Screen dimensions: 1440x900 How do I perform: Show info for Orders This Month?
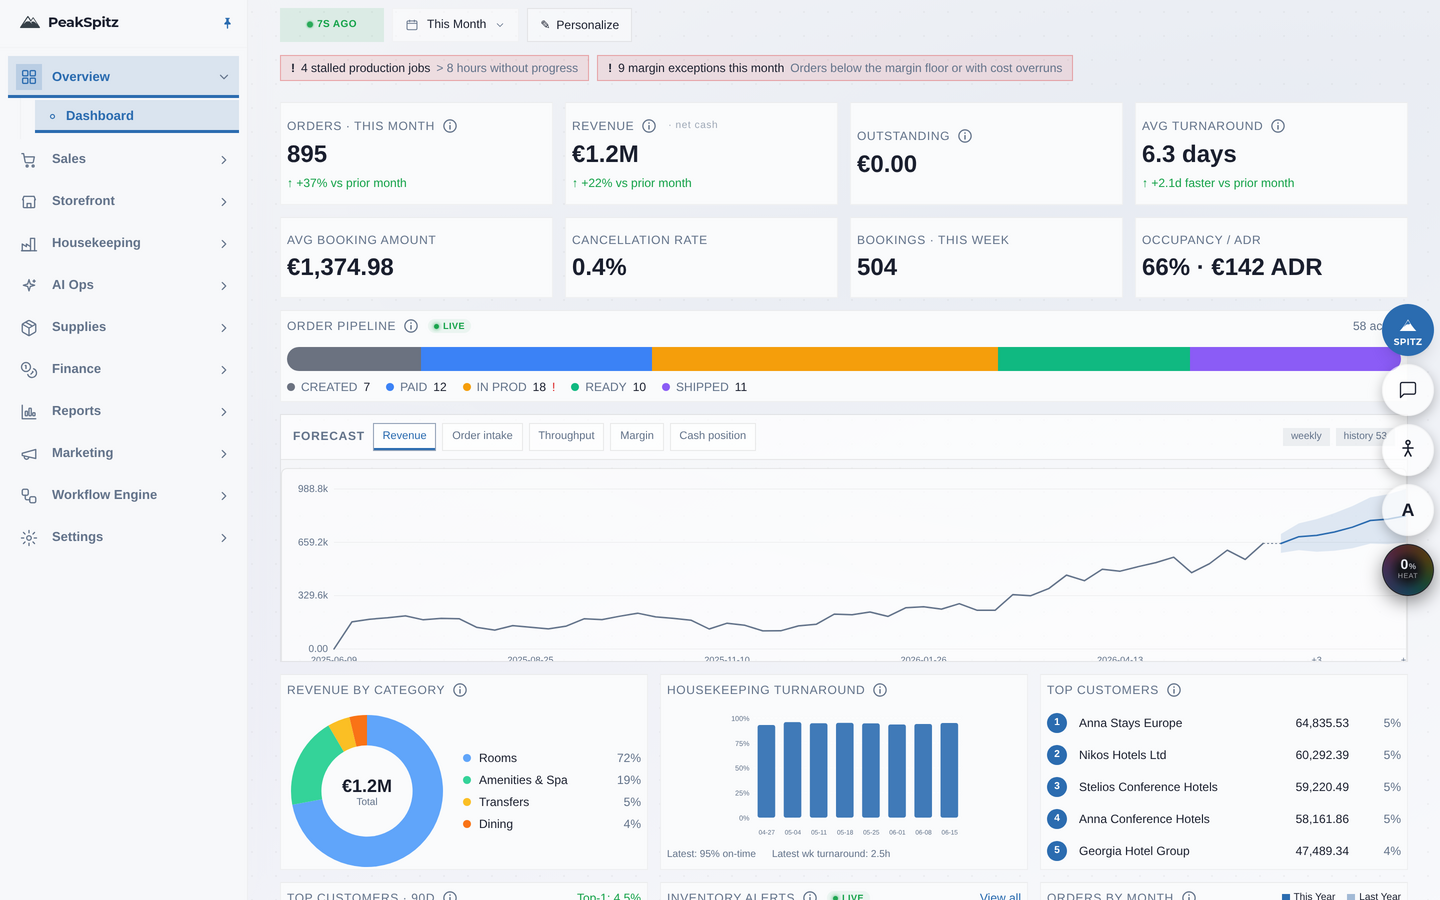[450, 126]
